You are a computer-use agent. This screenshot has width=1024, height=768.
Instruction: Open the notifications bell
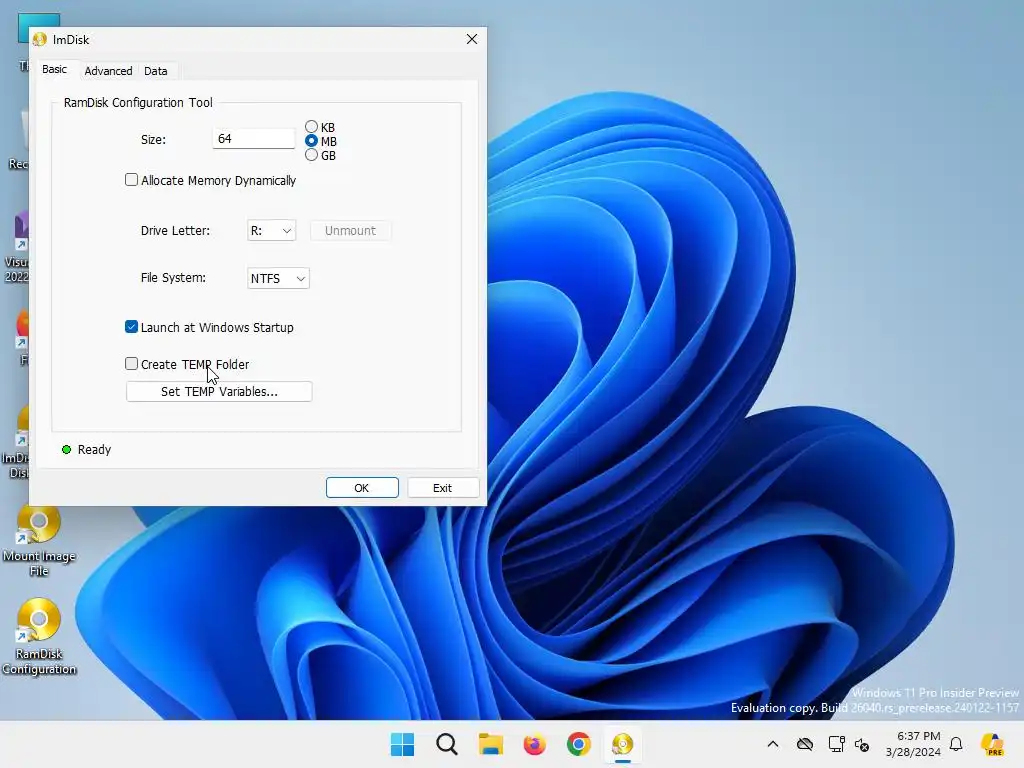(956, 744)
